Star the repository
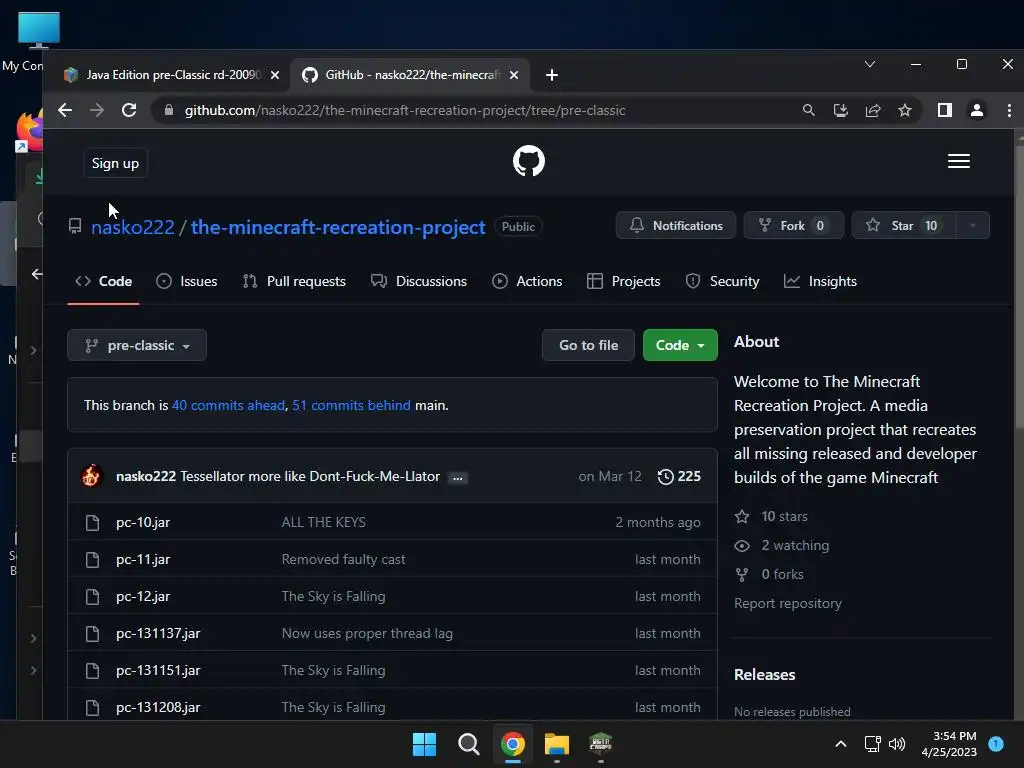Screen dimensions: 1024x768 [904, 225]
